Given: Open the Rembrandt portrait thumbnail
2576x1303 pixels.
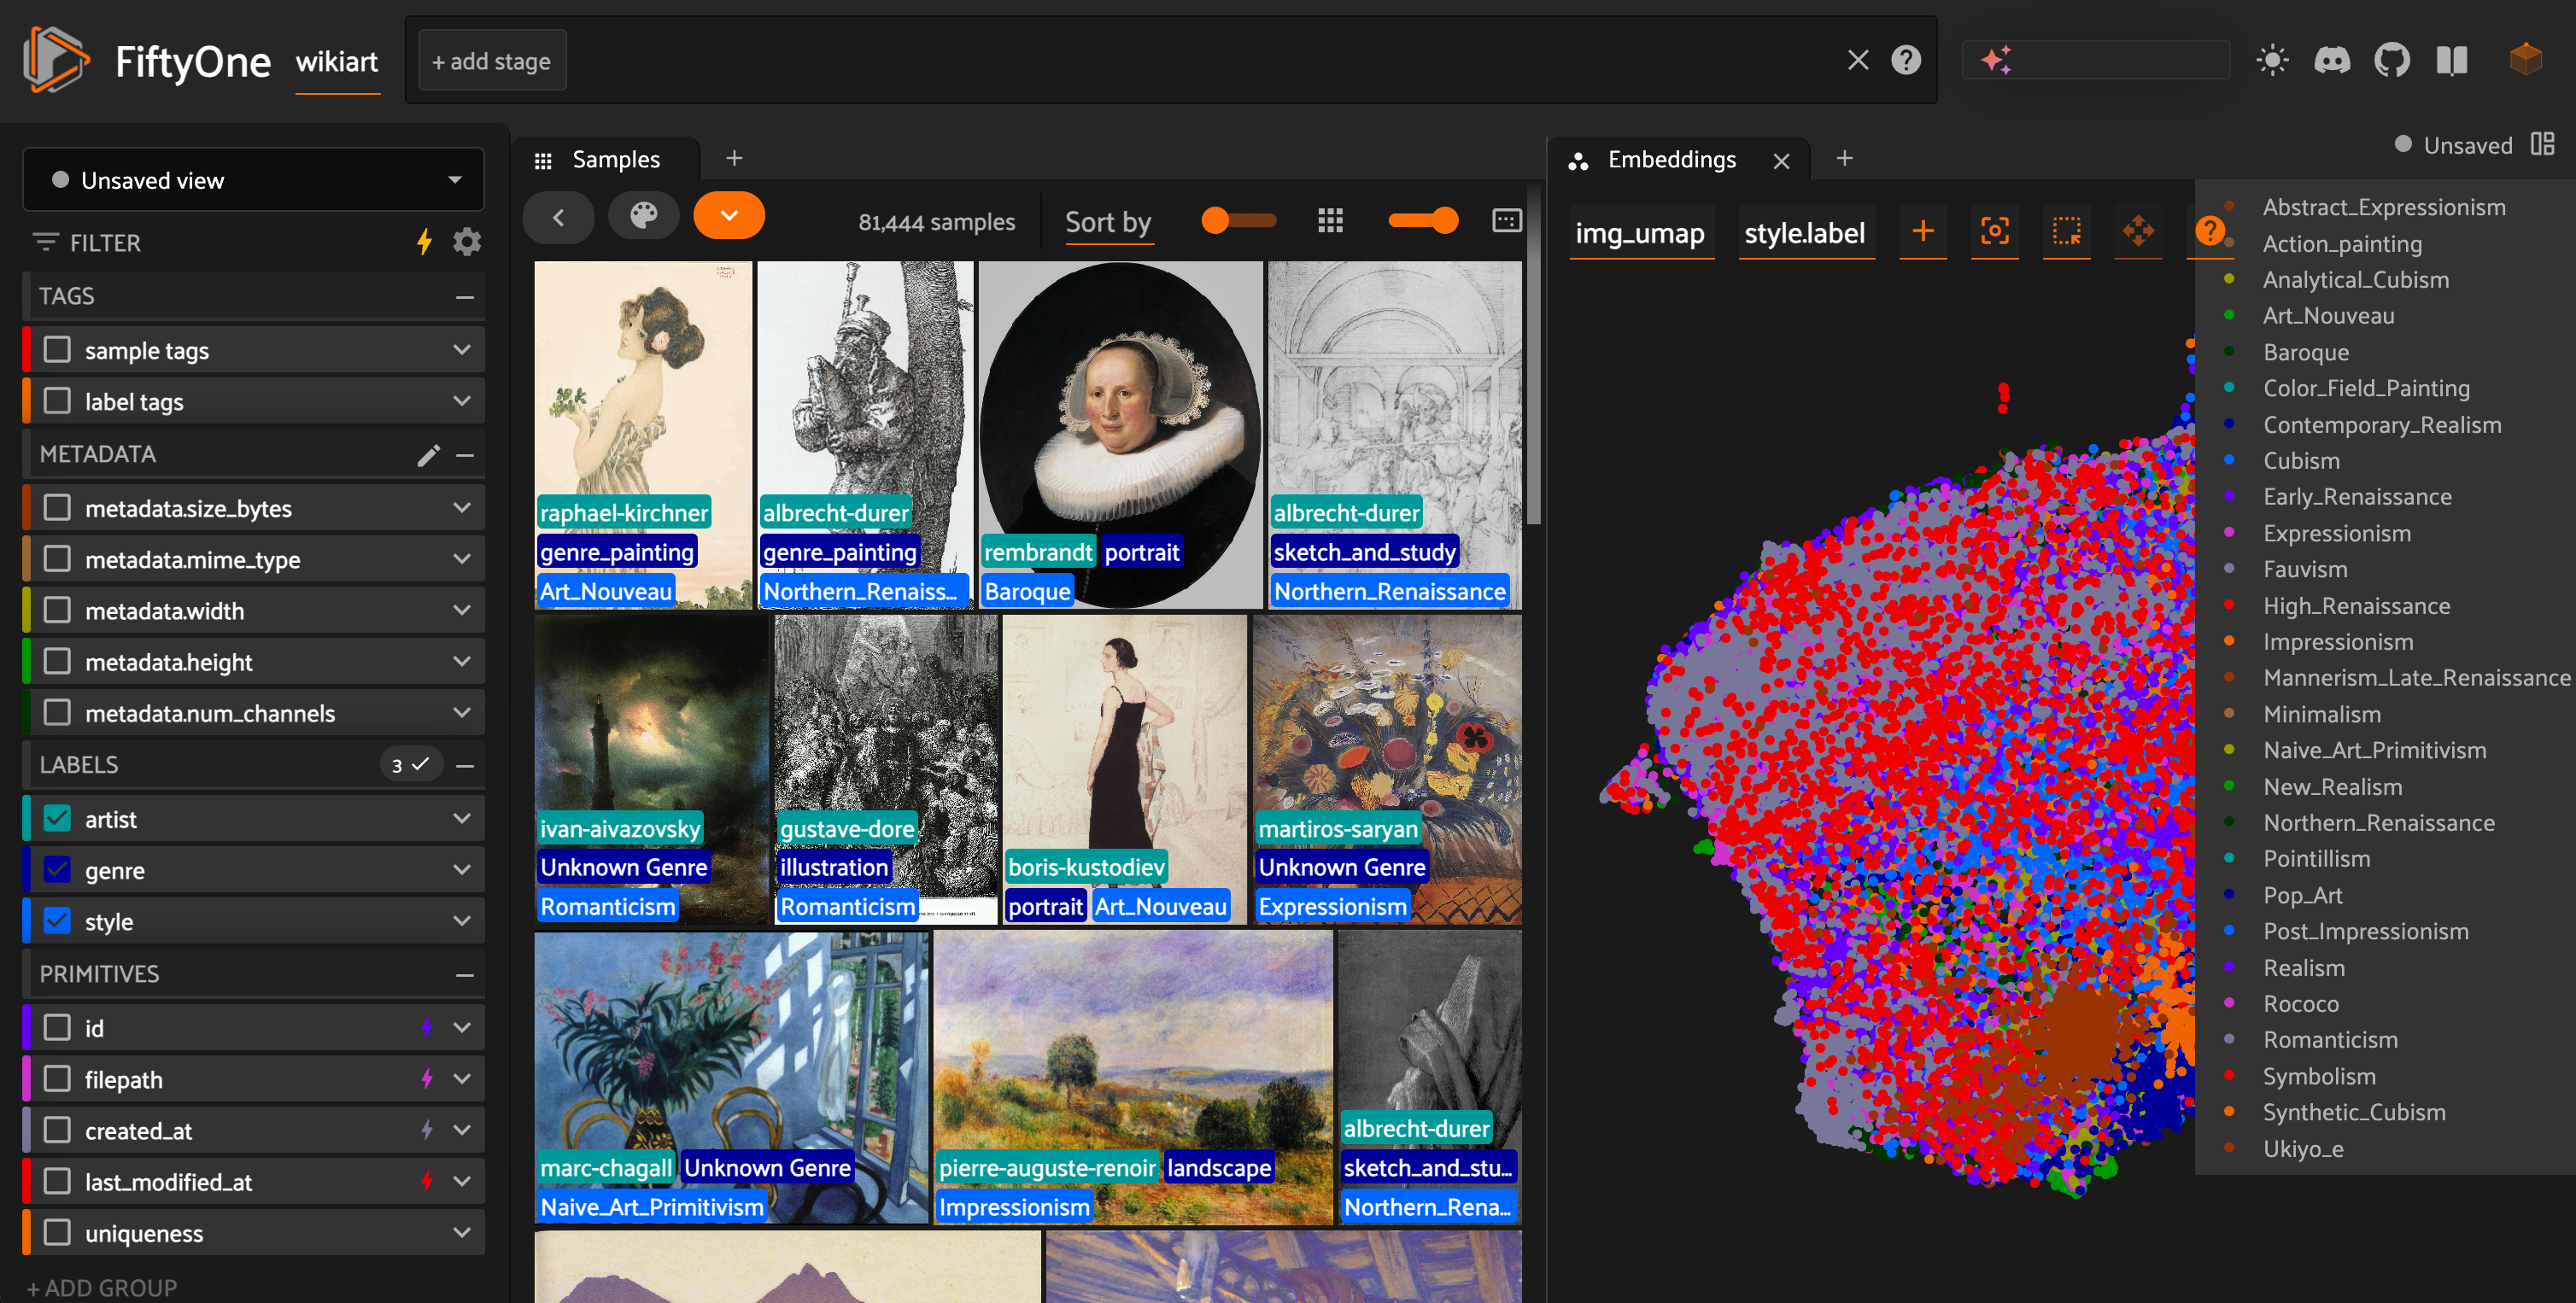Looking at the screenshot, I should click(1120, 435).
